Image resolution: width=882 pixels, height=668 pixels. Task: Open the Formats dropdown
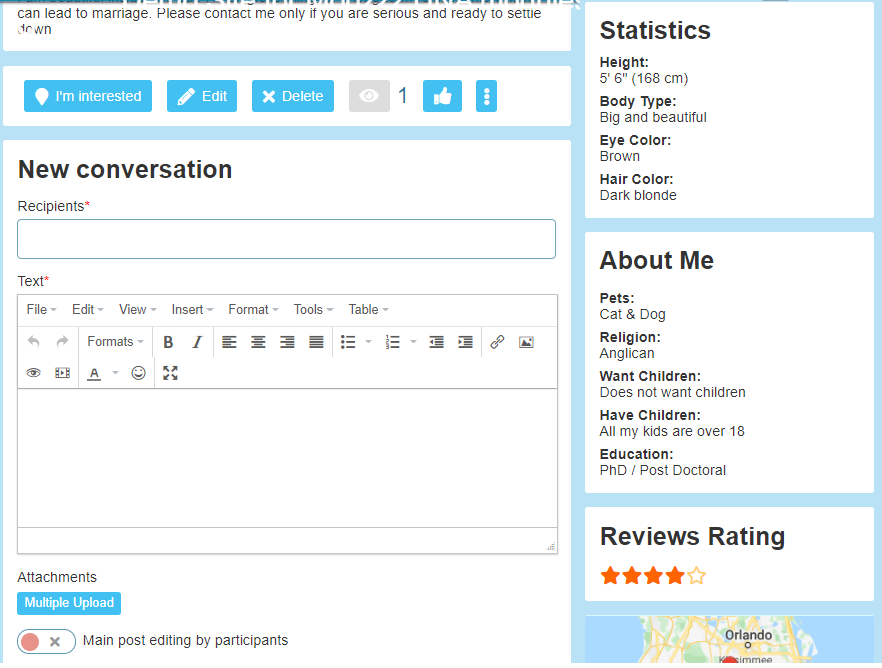pyautogui.click(x=115, y=342)
